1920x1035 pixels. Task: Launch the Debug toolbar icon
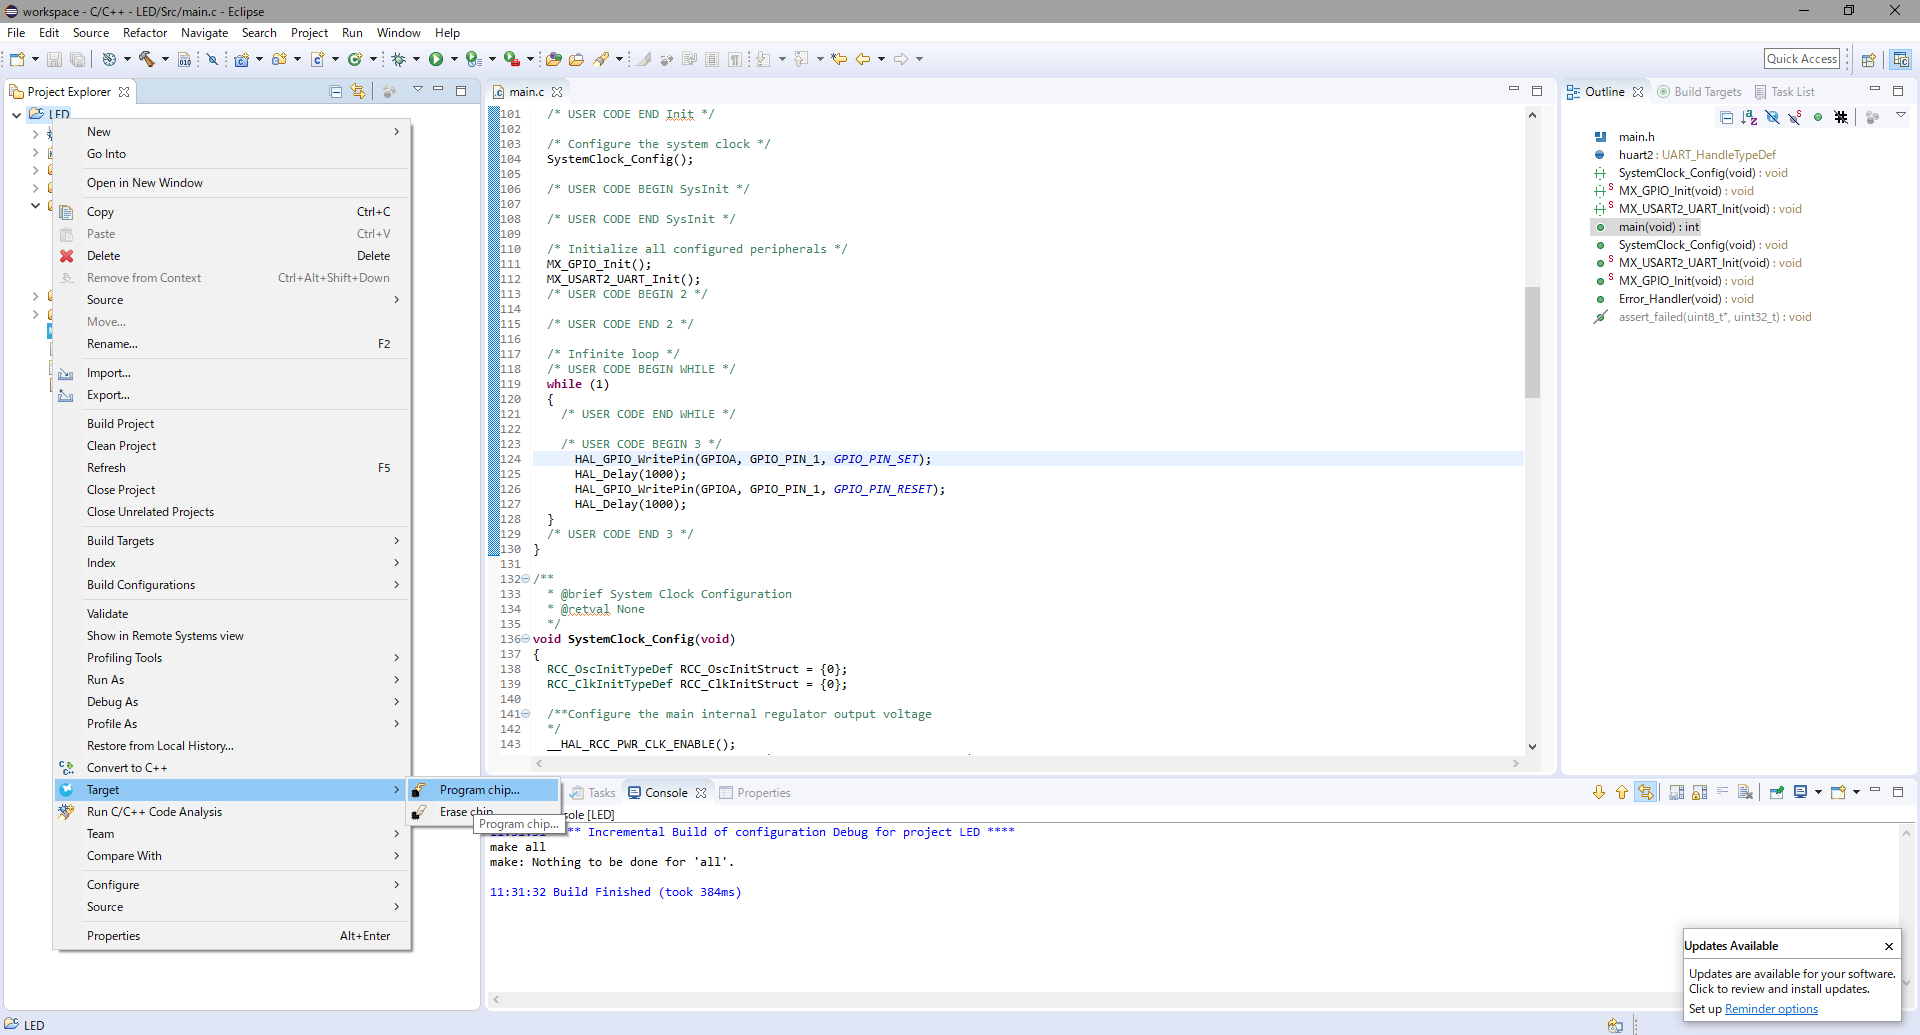point(398,59)
